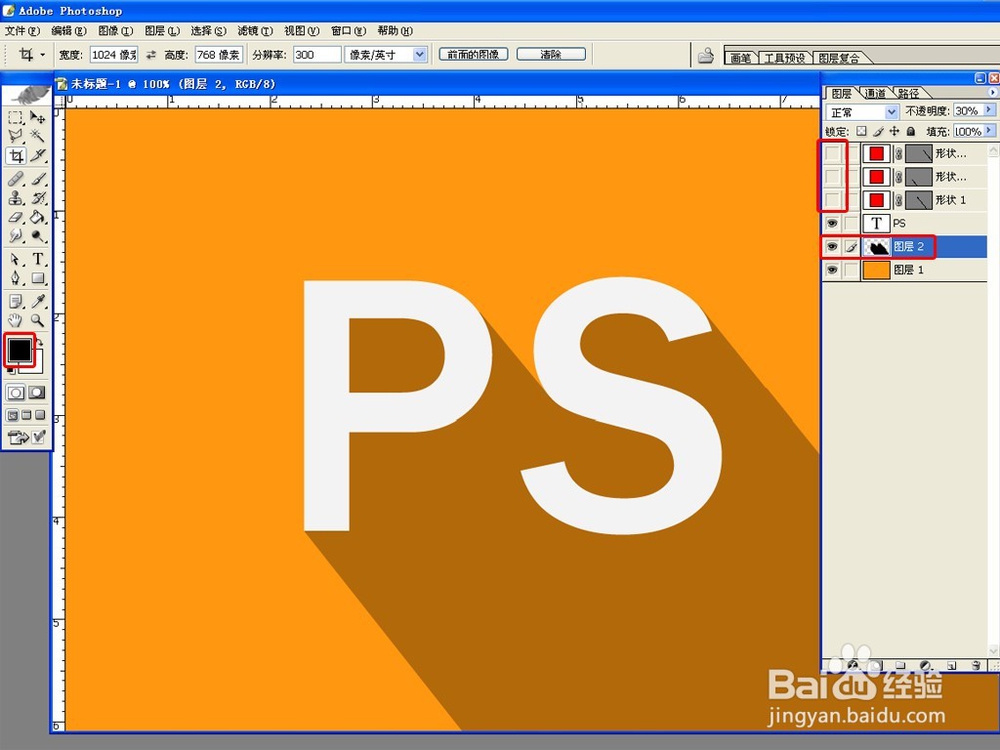Swap width and height values in the options bar

151,55
